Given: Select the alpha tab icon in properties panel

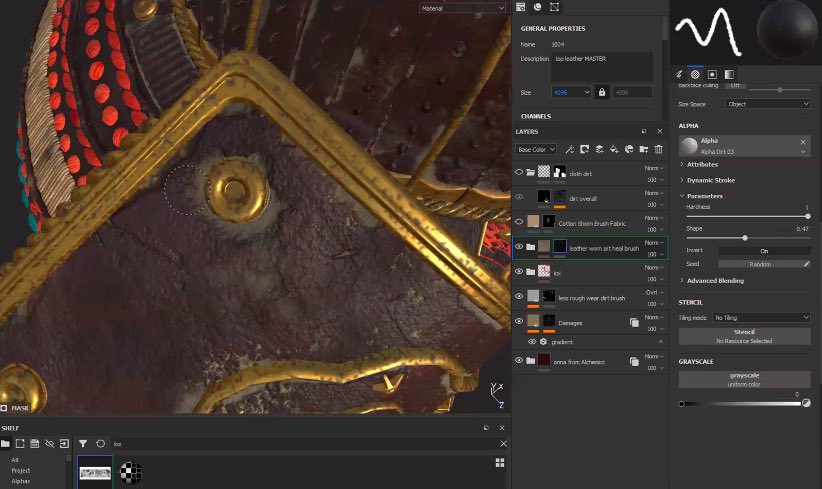Looking at the screenshot, I should click(x=695, y=74).
